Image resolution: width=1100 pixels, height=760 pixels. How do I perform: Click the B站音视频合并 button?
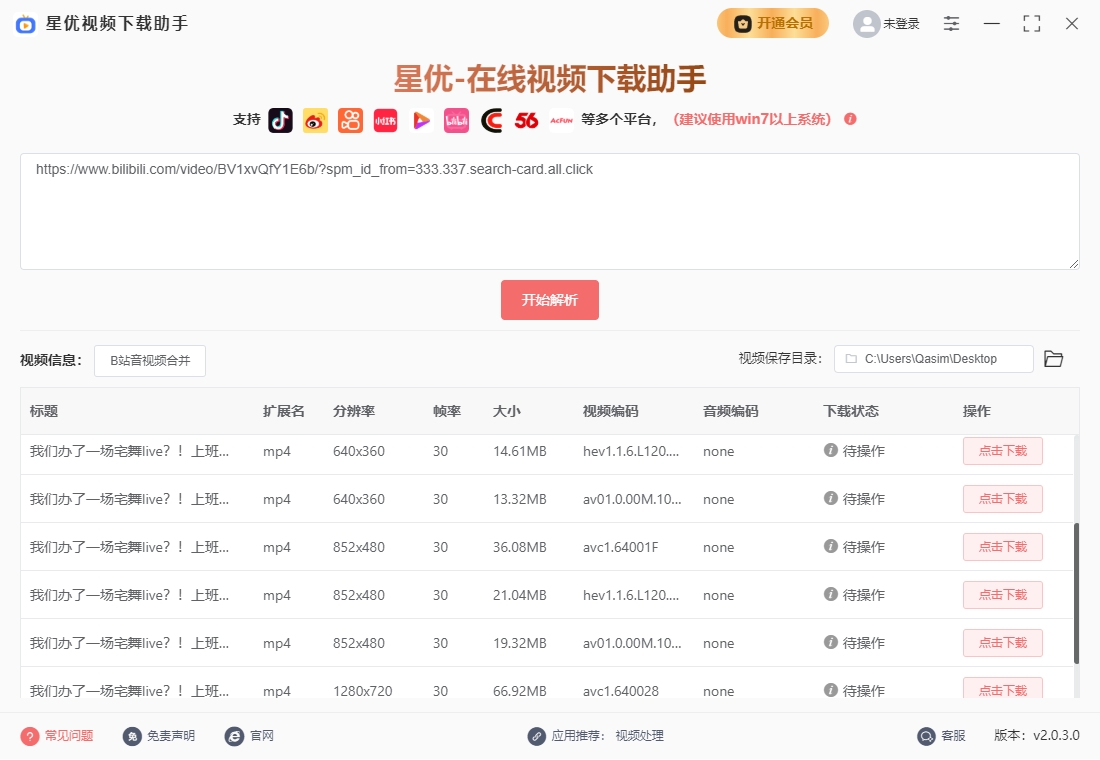(150, 361)
